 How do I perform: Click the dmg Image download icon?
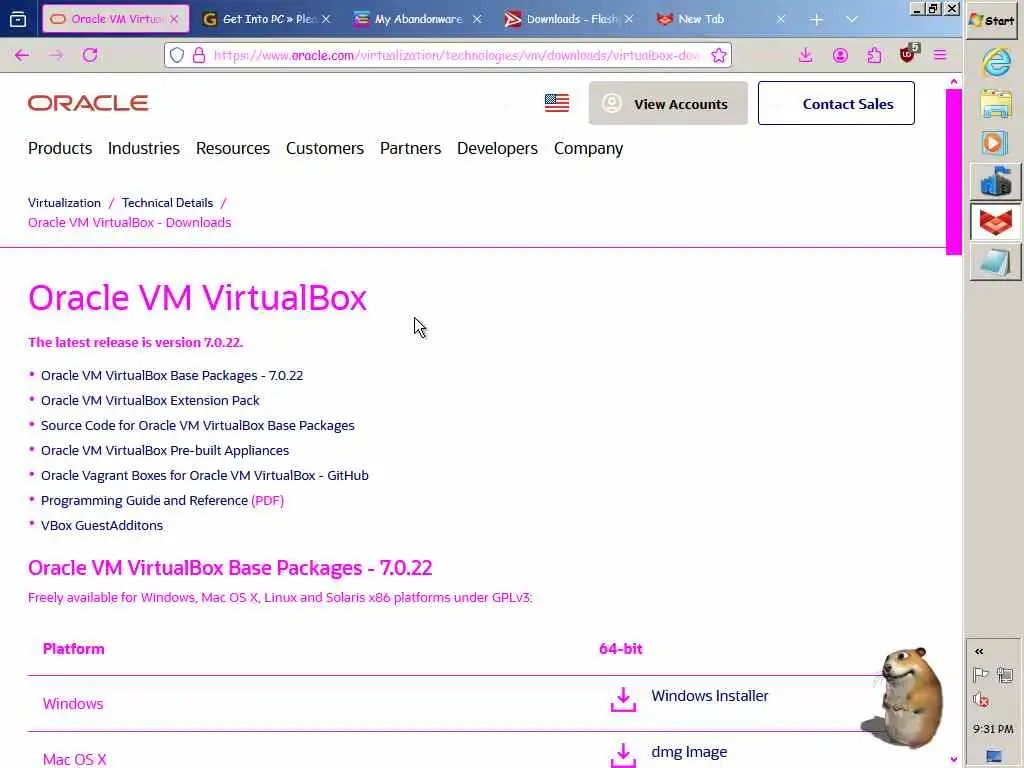(x=623, y=755)
